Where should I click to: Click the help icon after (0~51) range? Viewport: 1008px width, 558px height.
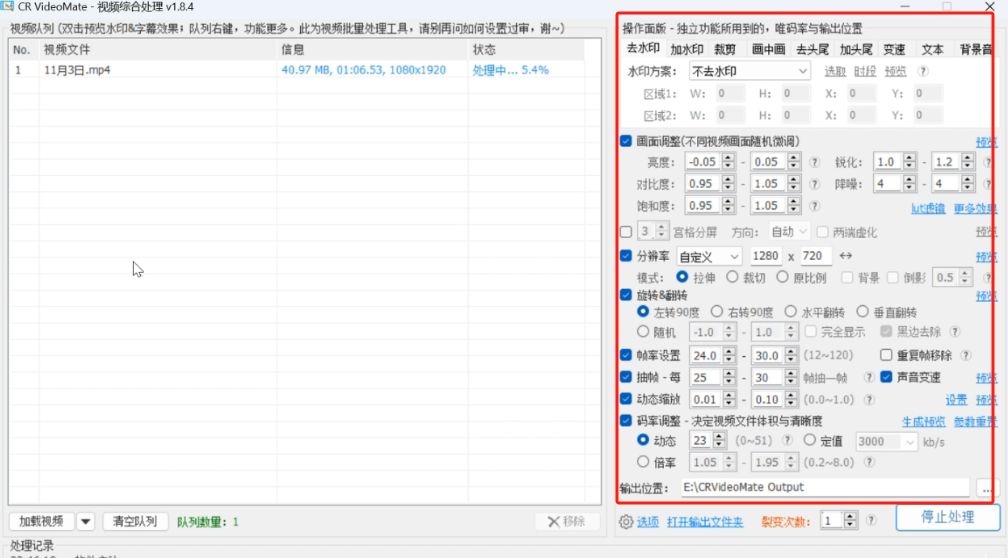787,441
